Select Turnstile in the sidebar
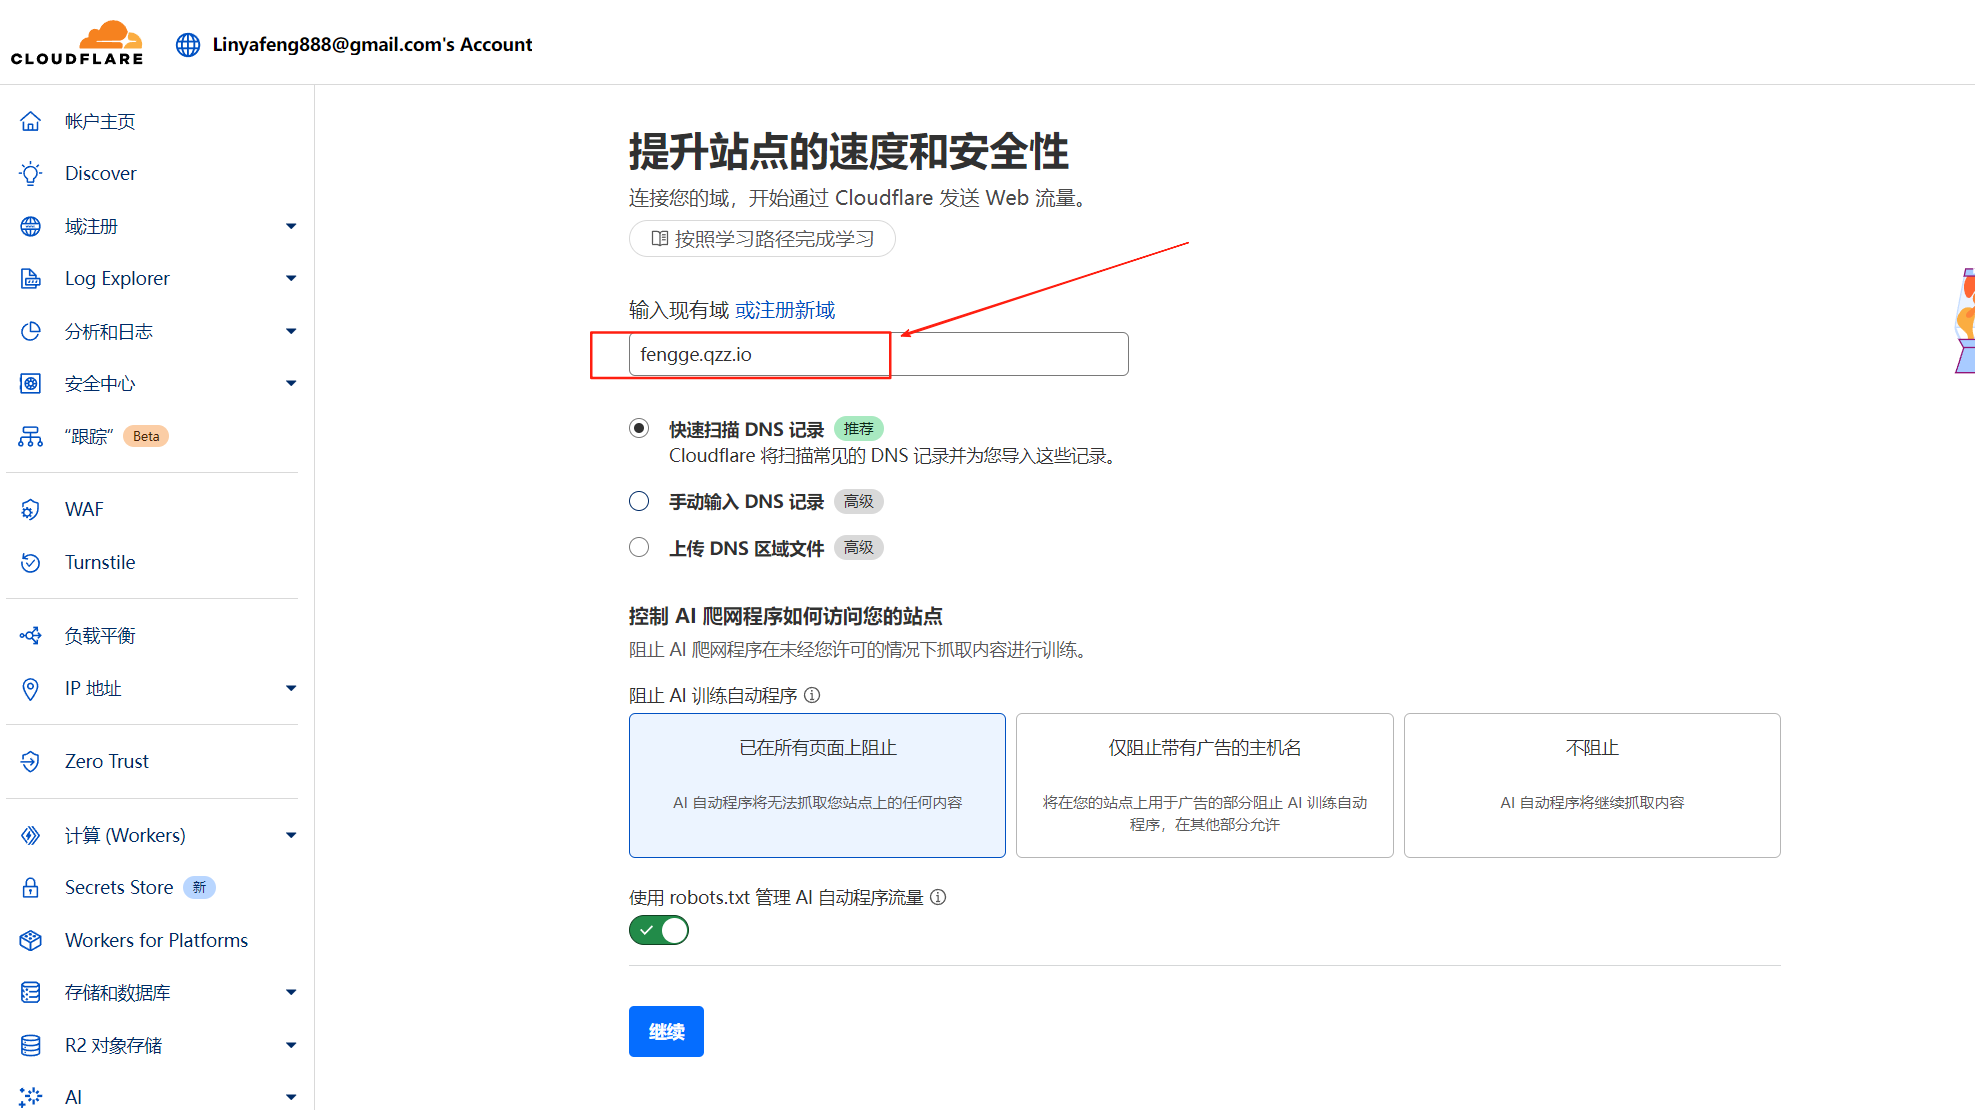Screen dimensions: 1975x1110 tap(99, 562)
